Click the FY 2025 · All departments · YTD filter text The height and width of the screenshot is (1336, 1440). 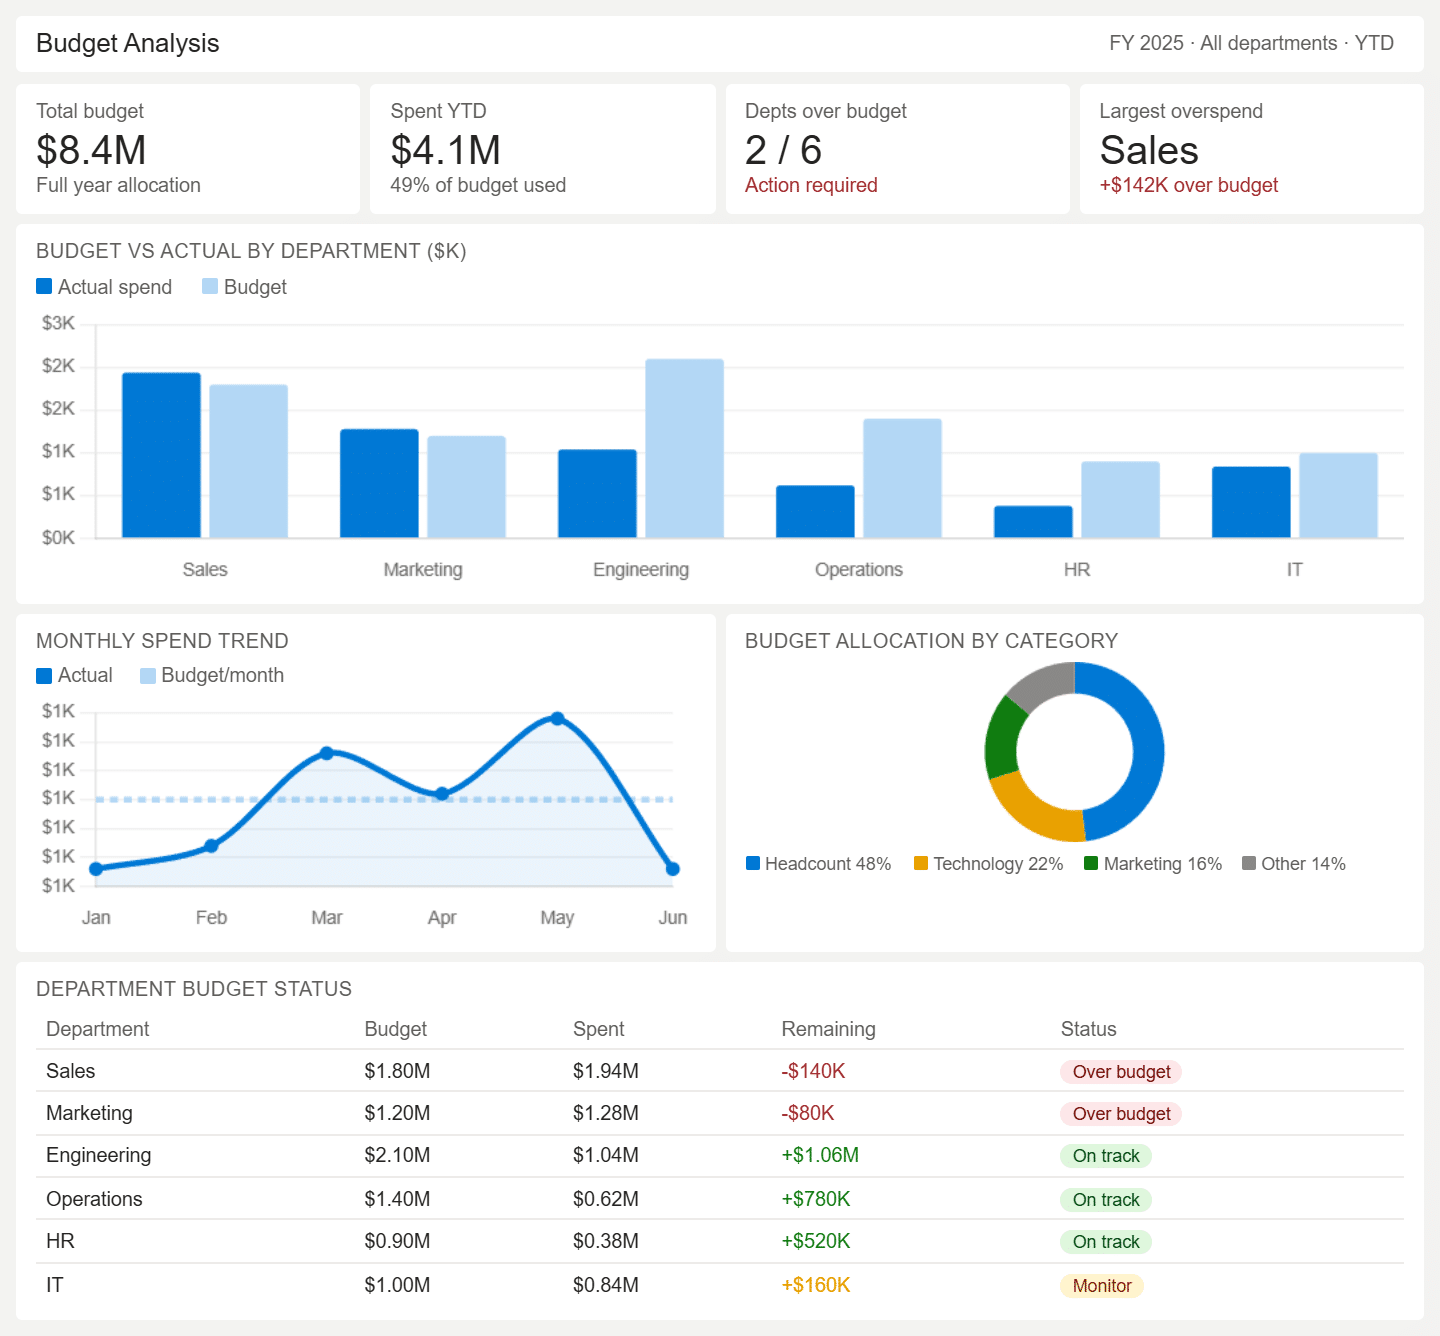click(x=1251, y=43)
